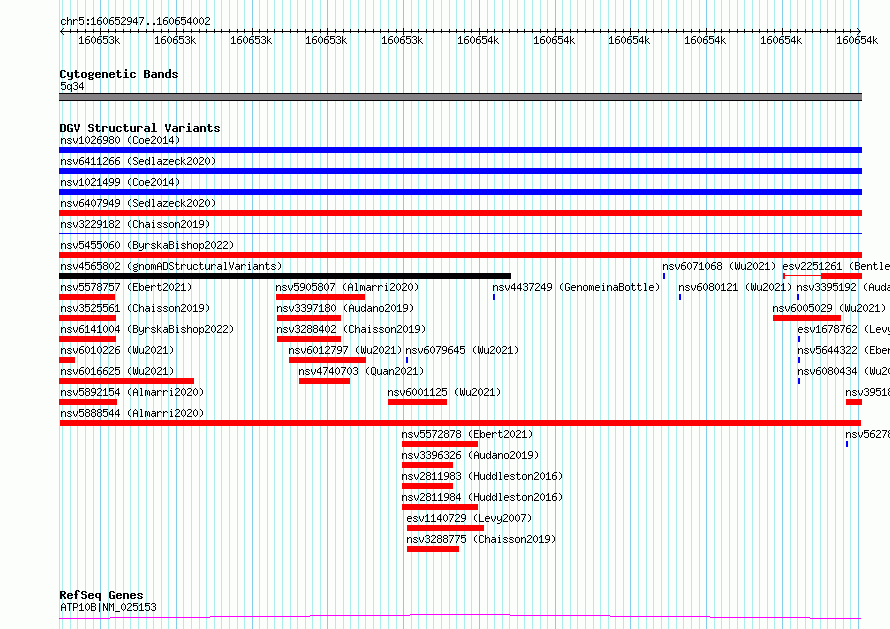The width and height of the screenshot is (890, 629).
Task: Click the nsv3525561 (Chaisson2019) label
Action: click(135, 308)
